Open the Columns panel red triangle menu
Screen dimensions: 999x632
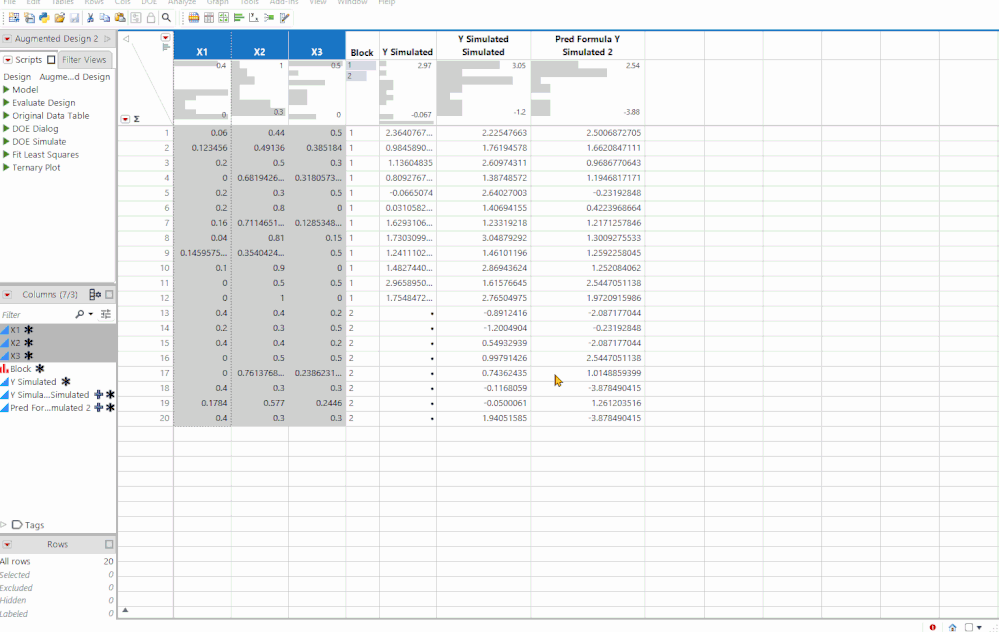click(x=7, y=294)
